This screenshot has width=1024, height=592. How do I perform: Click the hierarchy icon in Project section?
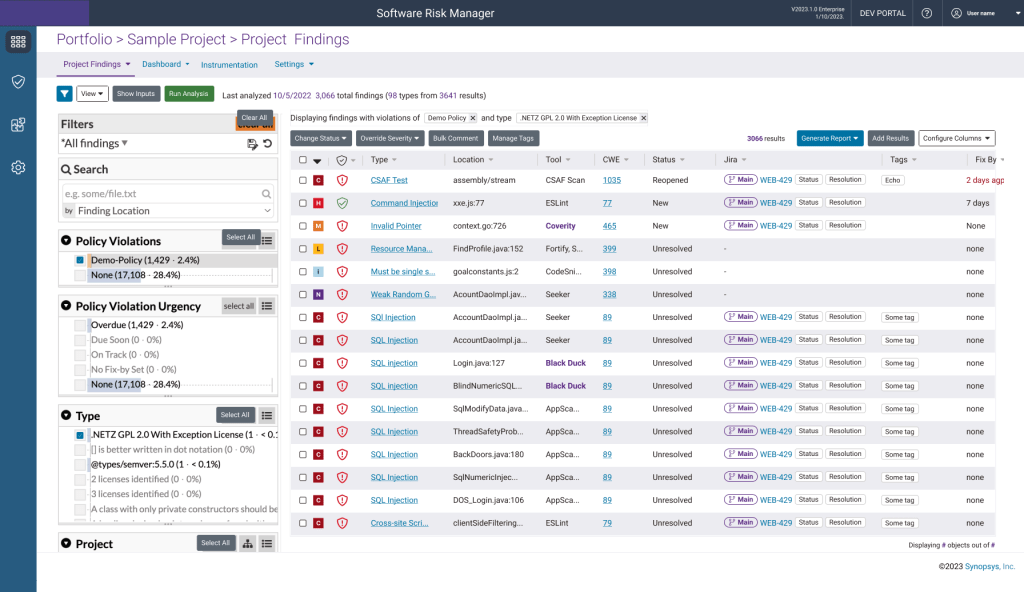(x=247, y=543)
